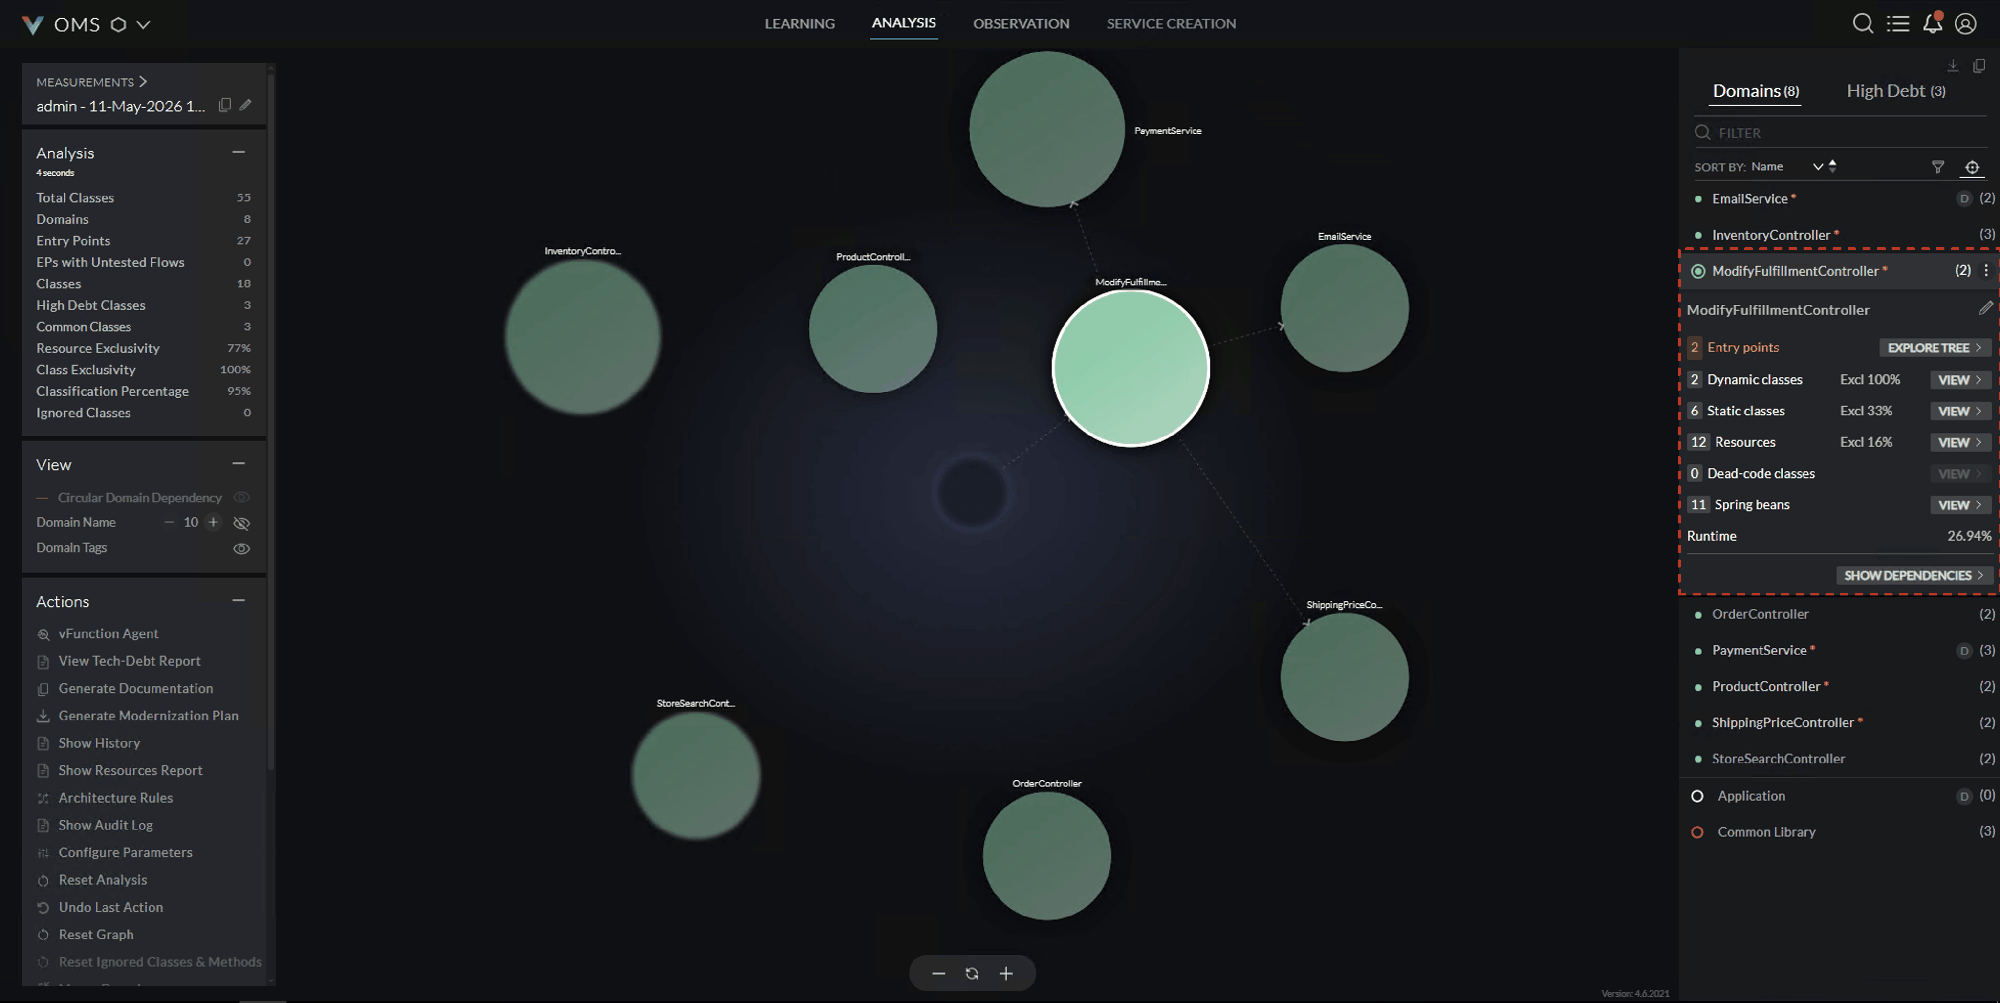Viewport: 2000px width, 1003px height.
Task: Select the Application circle marker
Action: click(1697, 797)
